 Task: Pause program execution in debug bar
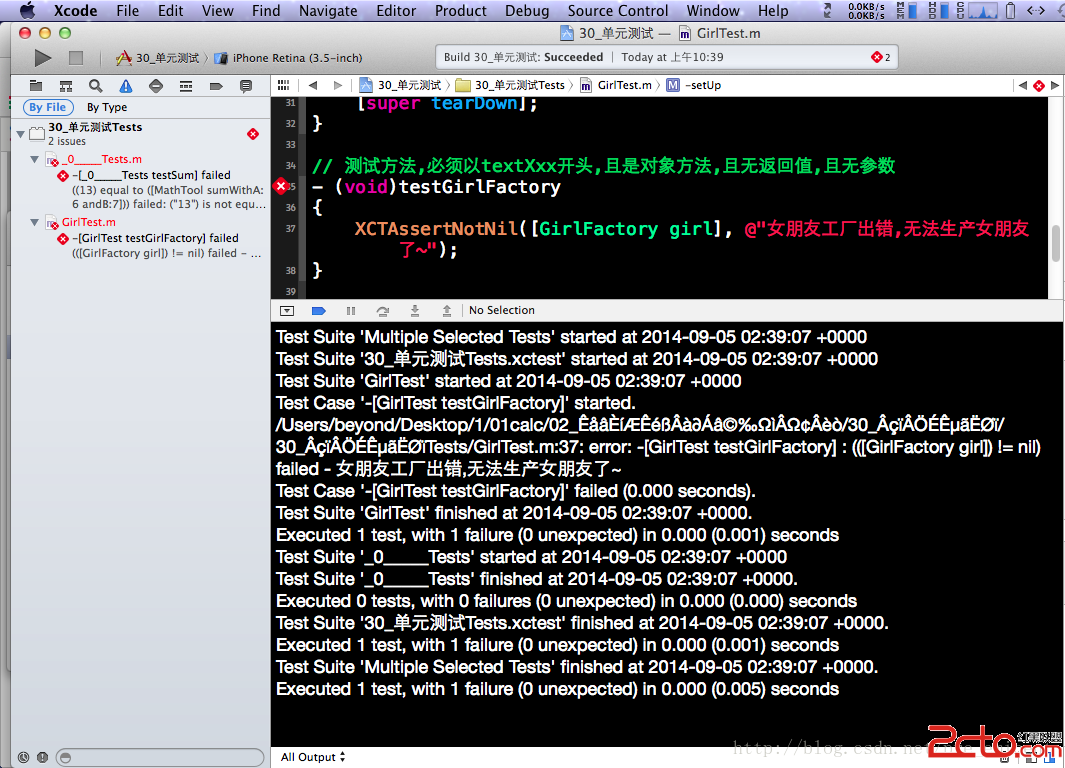[350, 311]
